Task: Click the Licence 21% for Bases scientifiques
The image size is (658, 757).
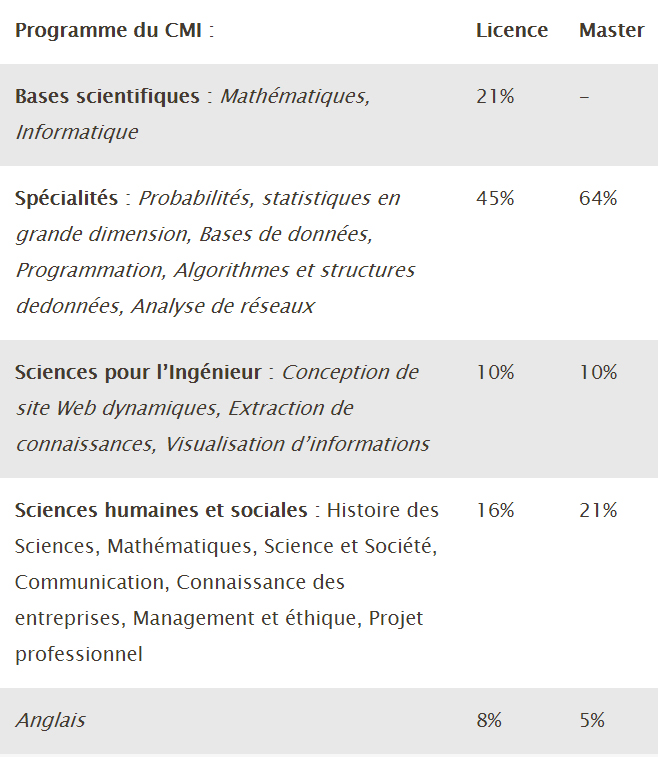Action: click(494, 96)
